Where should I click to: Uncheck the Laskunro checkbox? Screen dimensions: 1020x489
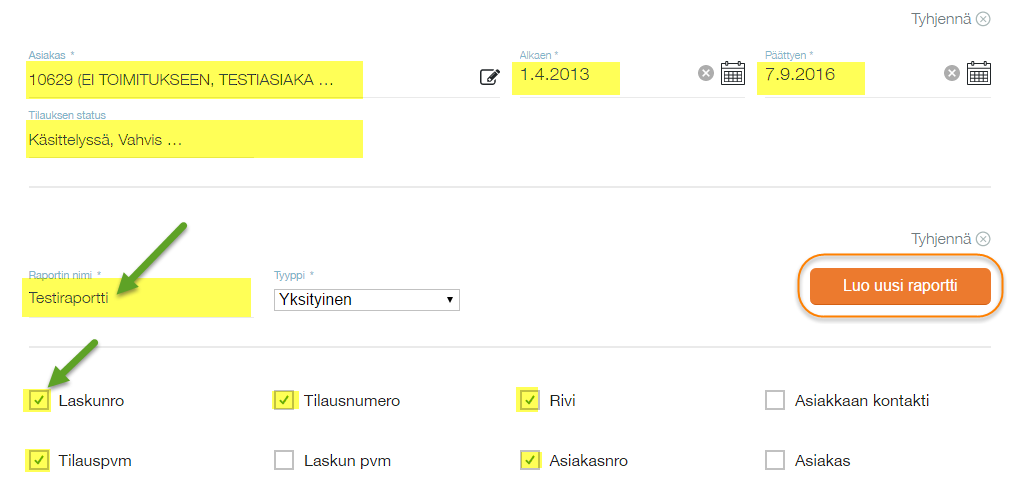click(x=39, y=401)
